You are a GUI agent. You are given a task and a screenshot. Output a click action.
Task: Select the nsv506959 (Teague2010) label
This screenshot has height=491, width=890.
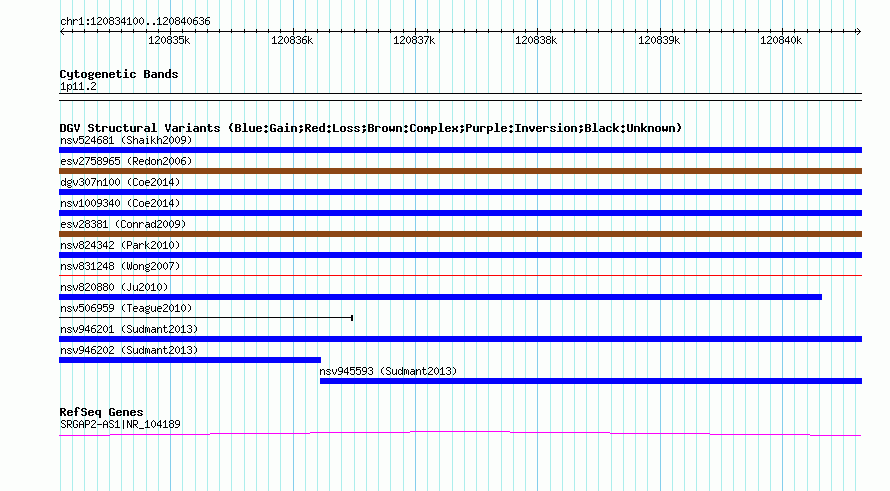tap(126, 308)
